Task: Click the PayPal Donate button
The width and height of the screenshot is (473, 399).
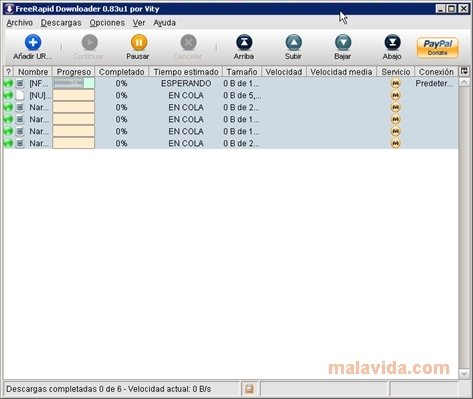Action: 438,47
